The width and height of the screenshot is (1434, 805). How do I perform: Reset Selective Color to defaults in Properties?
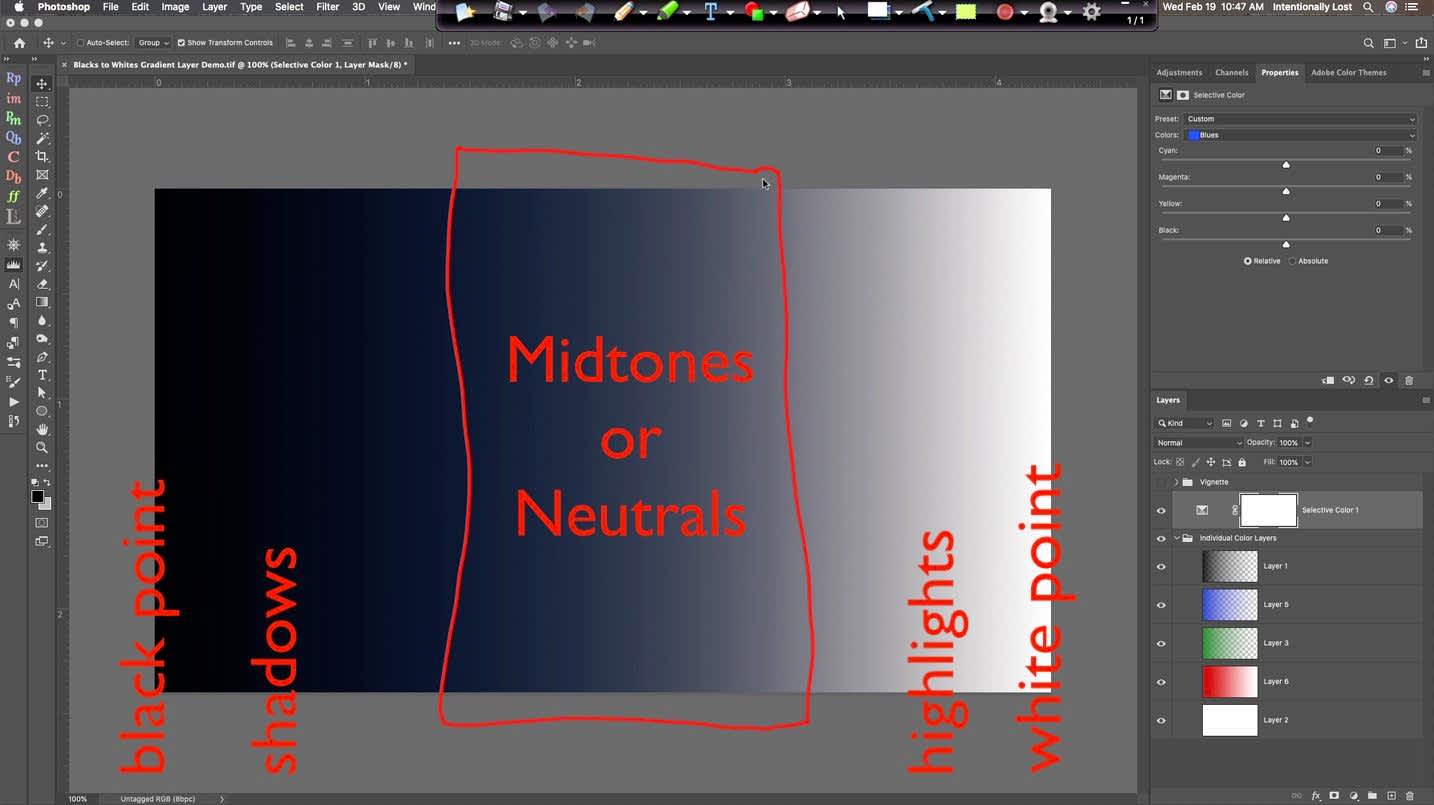(1369, 380)
